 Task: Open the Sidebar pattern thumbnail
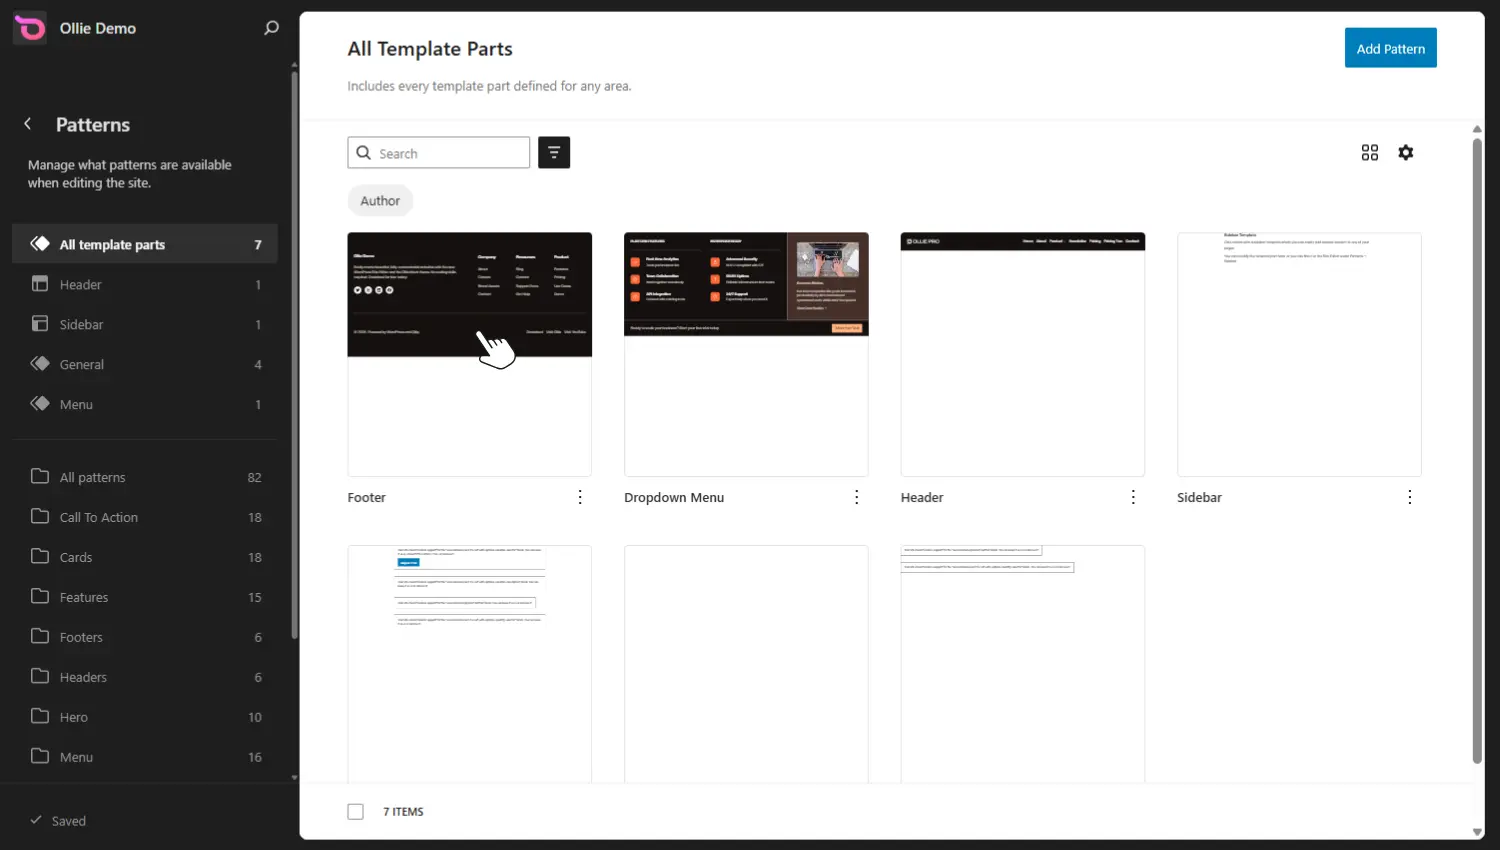(x=1299, y=355)
